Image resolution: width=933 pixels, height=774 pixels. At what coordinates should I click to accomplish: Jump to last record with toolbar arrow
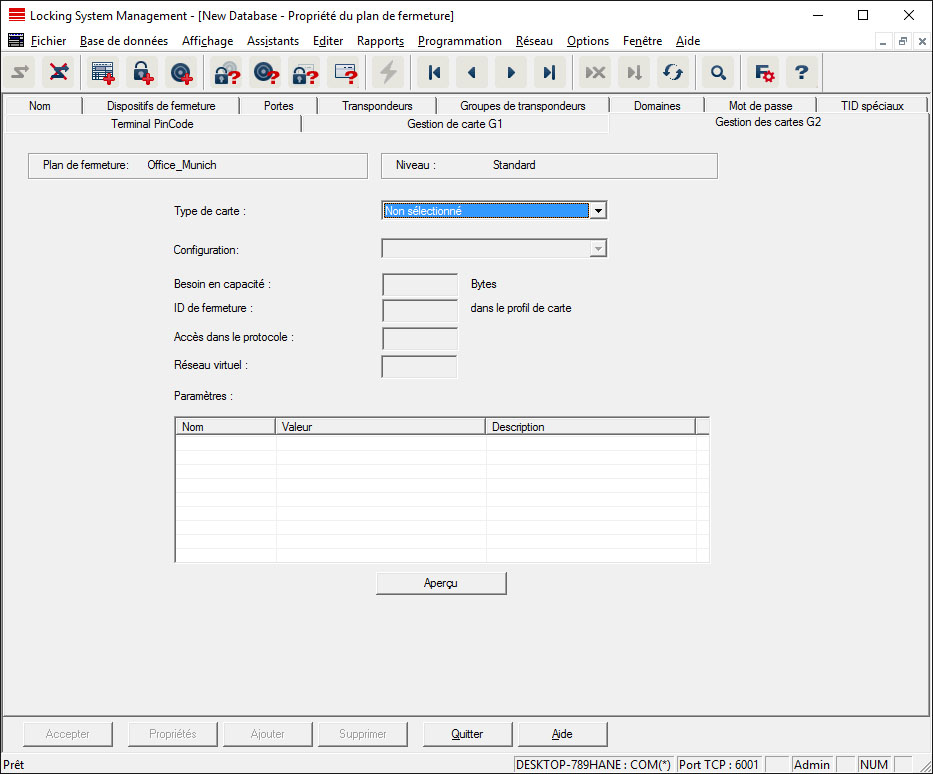[x=549, y=72]
